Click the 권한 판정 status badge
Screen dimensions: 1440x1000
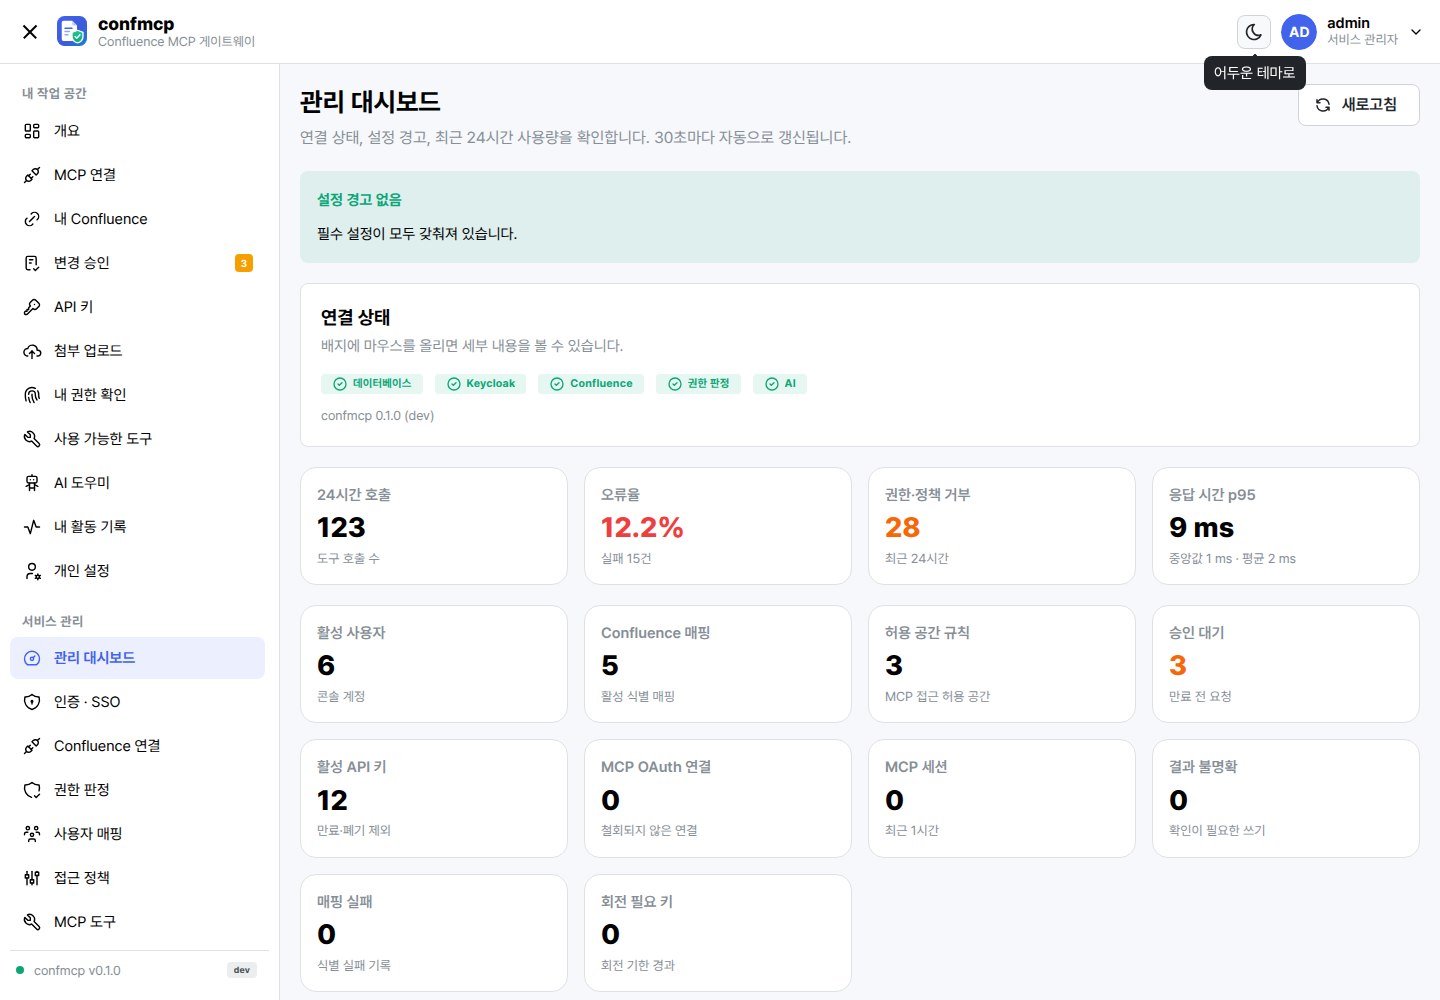[699, 384]
